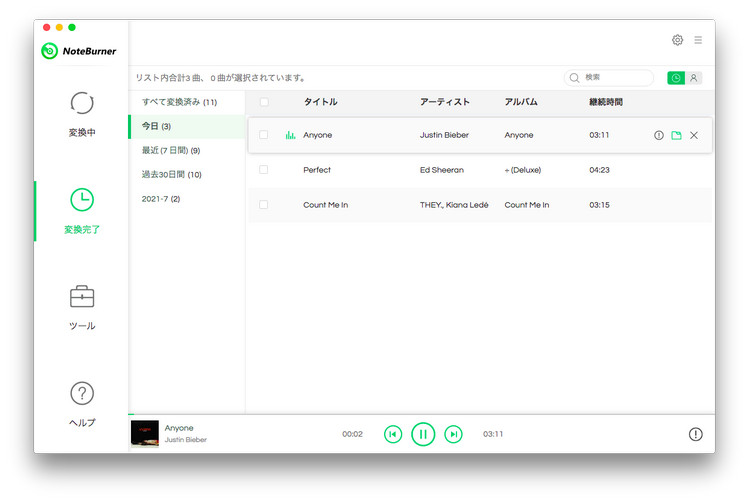The image size is (749, 502).
Task: Tick the checkbox for Anyone
Action: point(263,135)
